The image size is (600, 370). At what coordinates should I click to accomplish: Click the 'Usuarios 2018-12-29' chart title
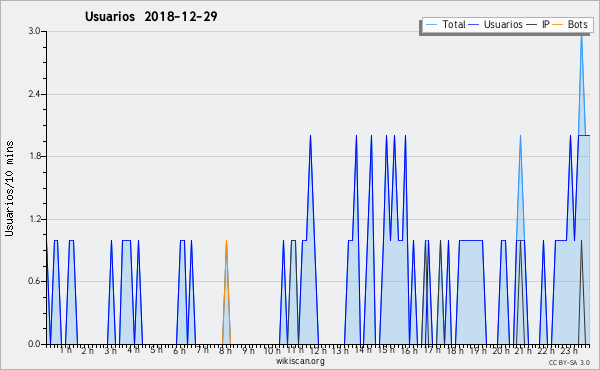coord(151,17)
